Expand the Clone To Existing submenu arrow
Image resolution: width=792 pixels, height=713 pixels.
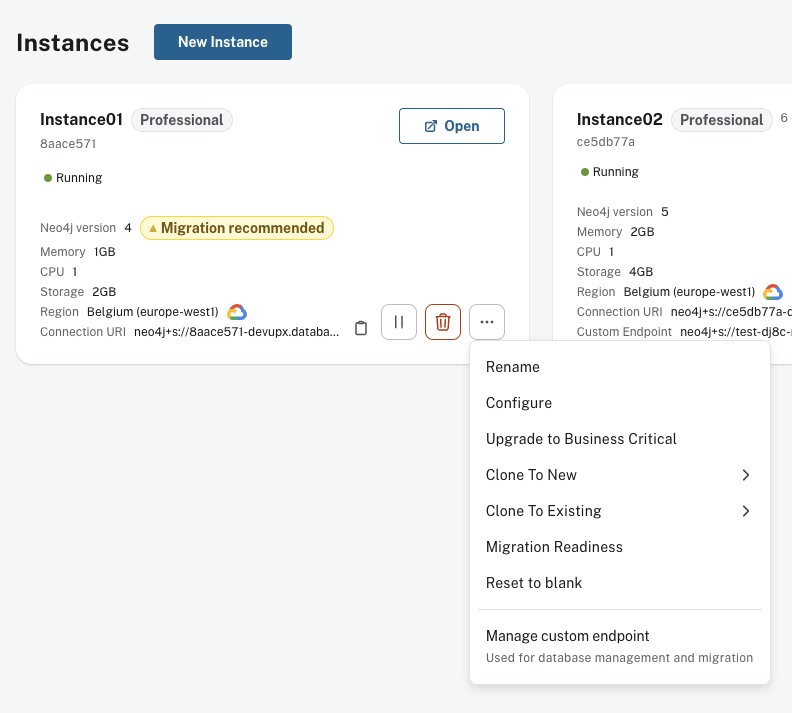[x=746, y=511]
